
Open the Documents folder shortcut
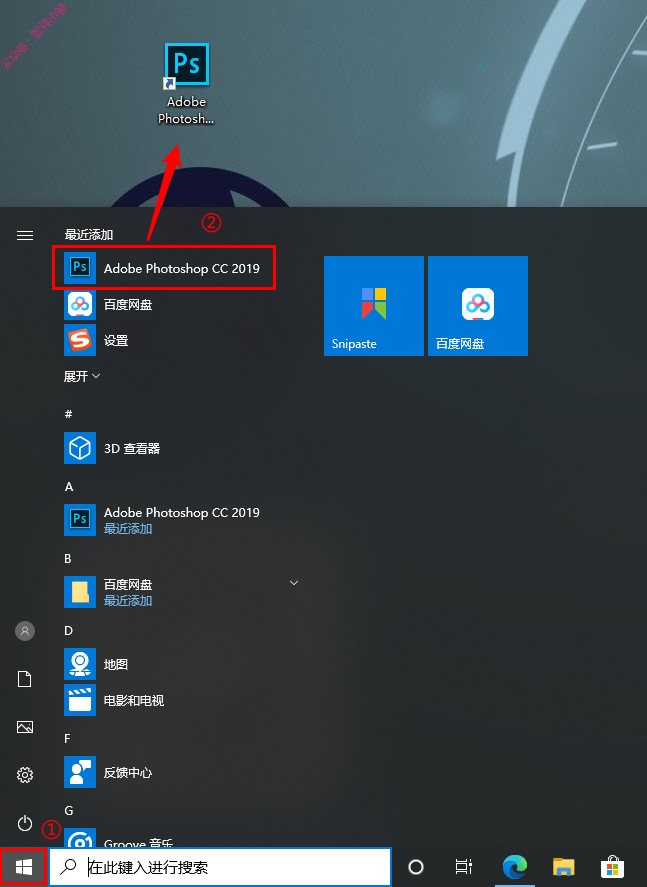[x=25, y=679]
